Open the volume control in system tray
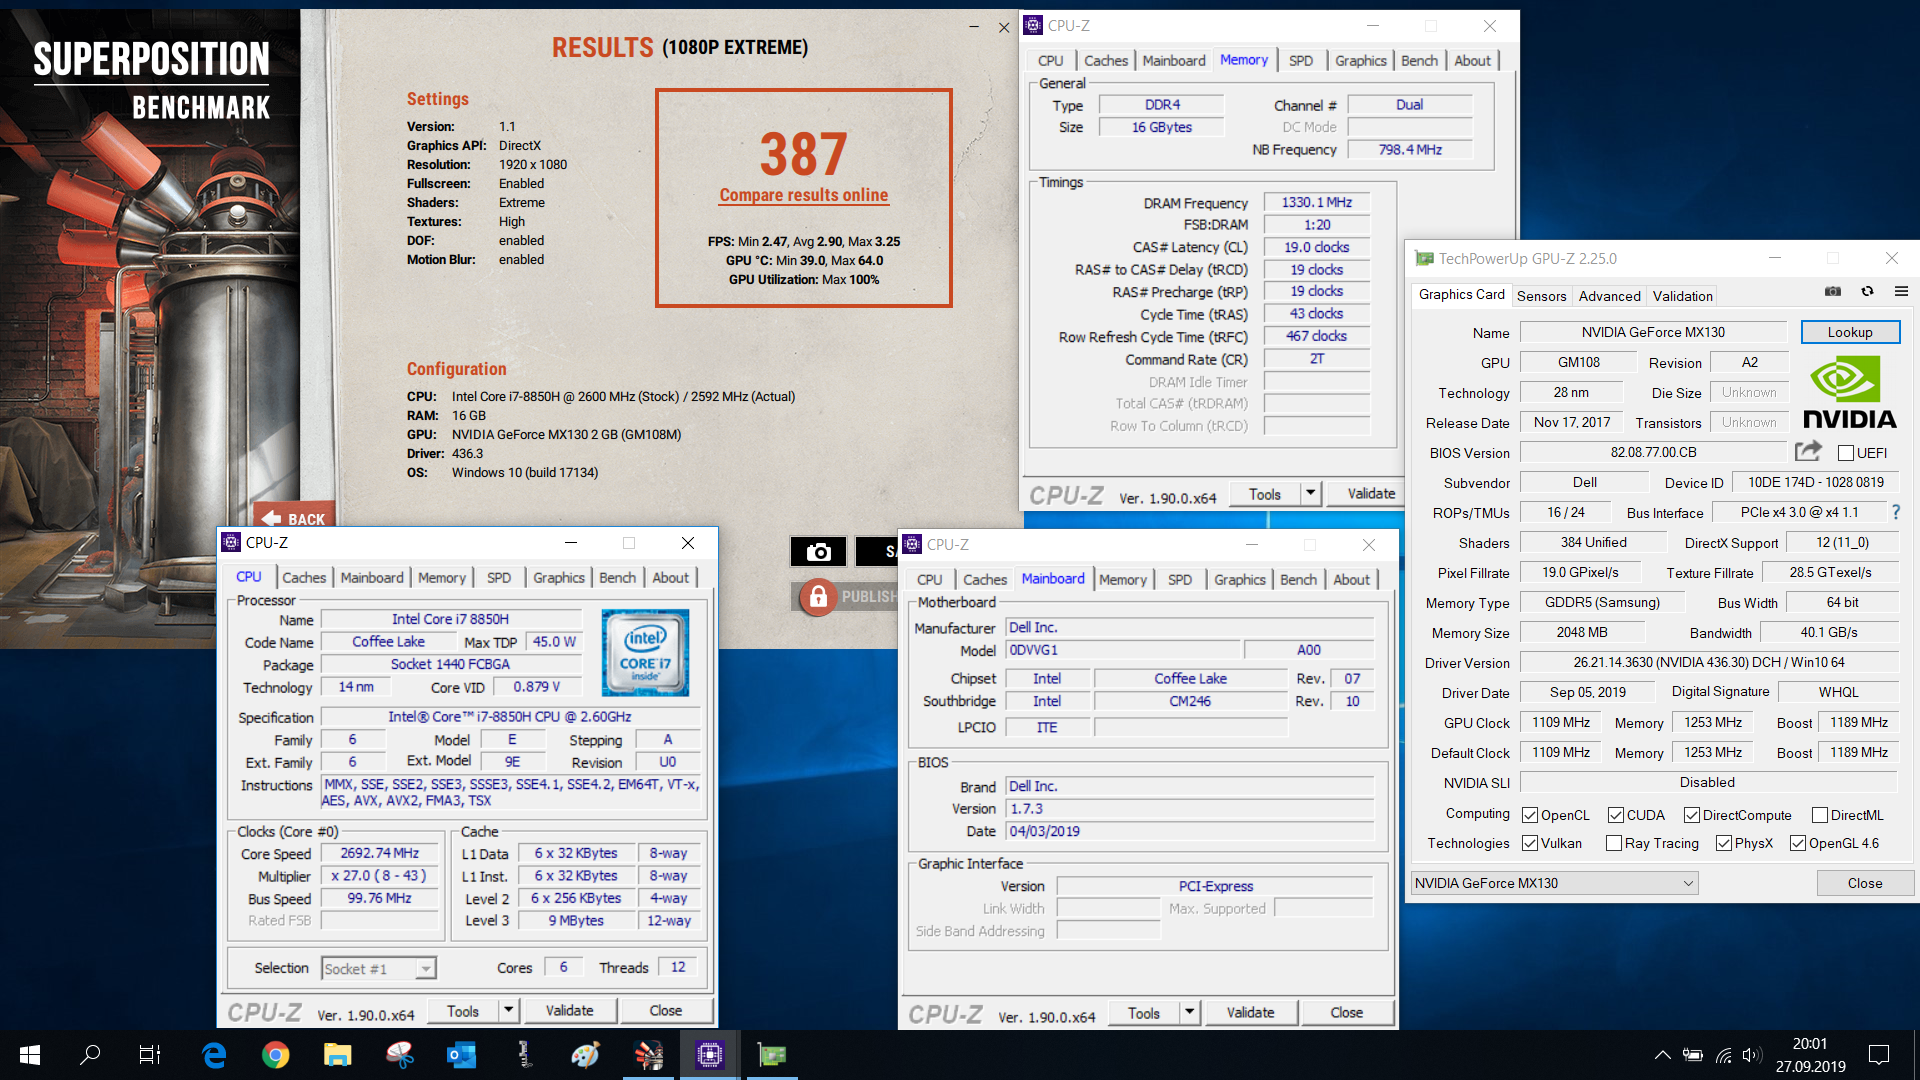Viewport: 1920px width, 1080px height. pyautogui.click(x=1751, y=1055)
